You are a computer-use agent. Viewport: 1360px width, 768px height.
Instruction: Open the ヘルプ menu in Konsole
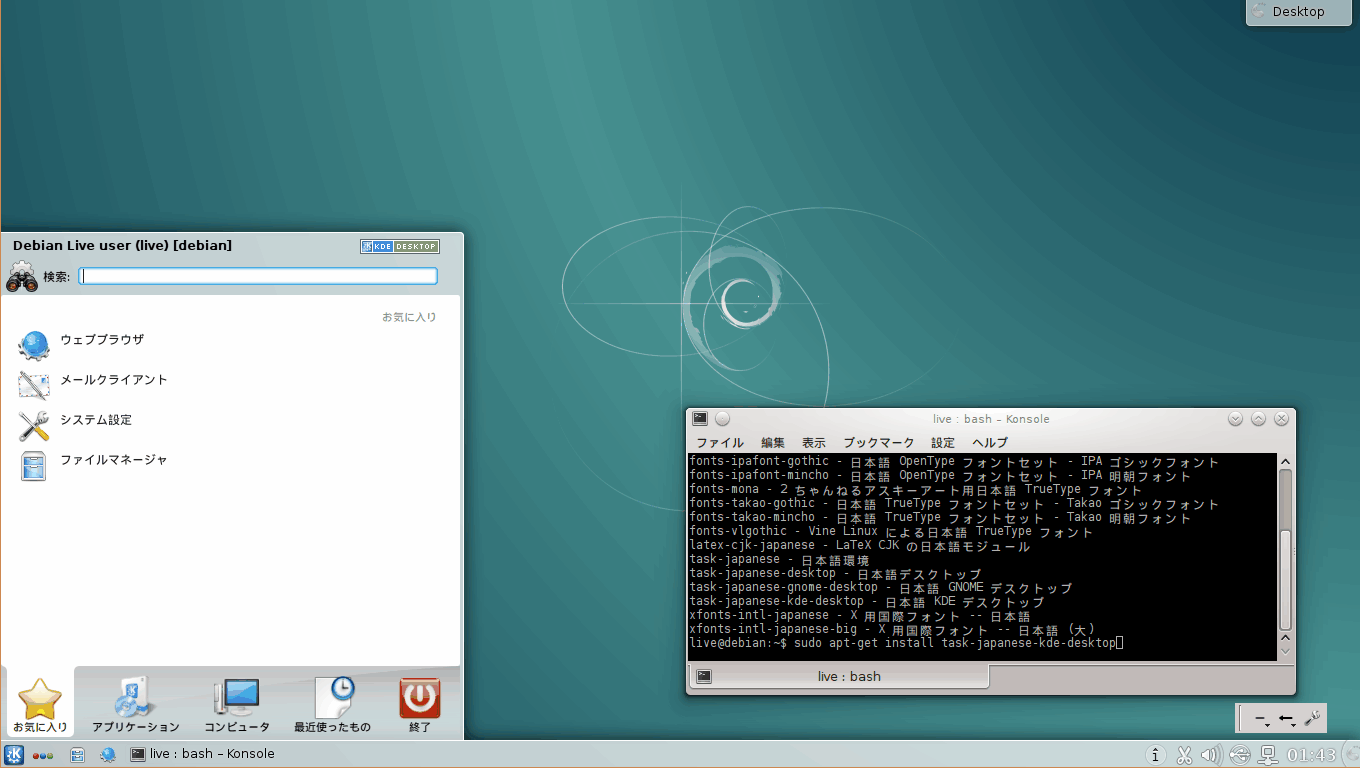pos(990,442)
